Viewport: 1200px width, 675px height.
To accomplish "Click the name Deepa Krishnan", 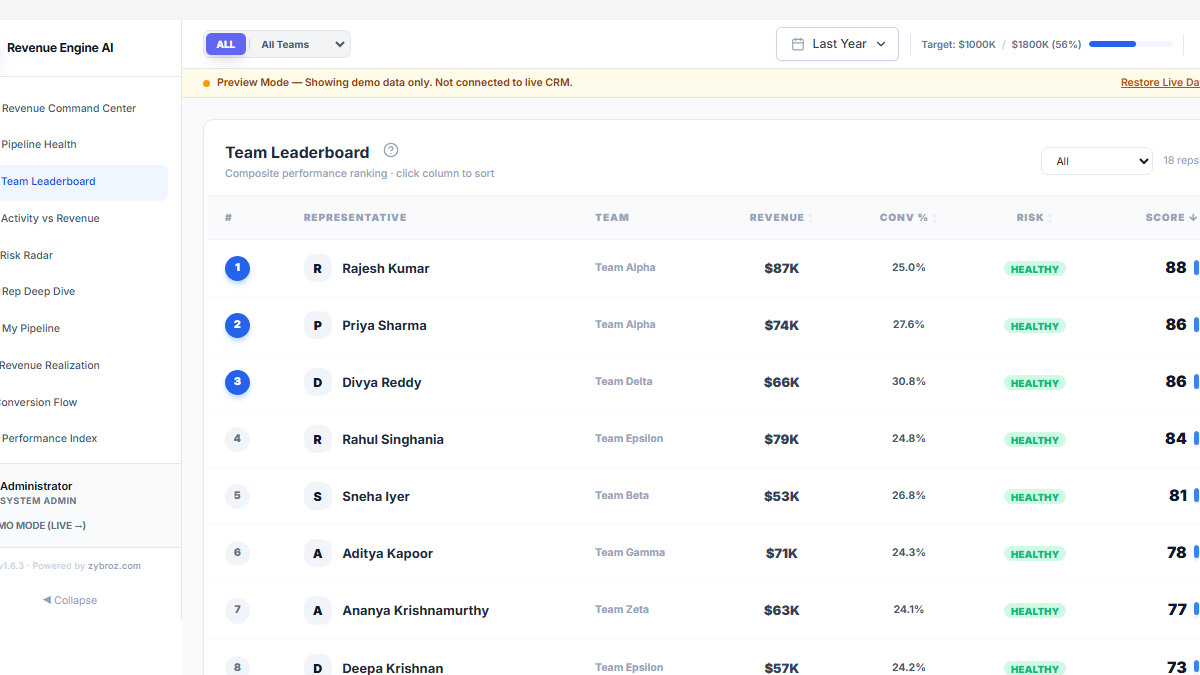I will click(393, 667).
